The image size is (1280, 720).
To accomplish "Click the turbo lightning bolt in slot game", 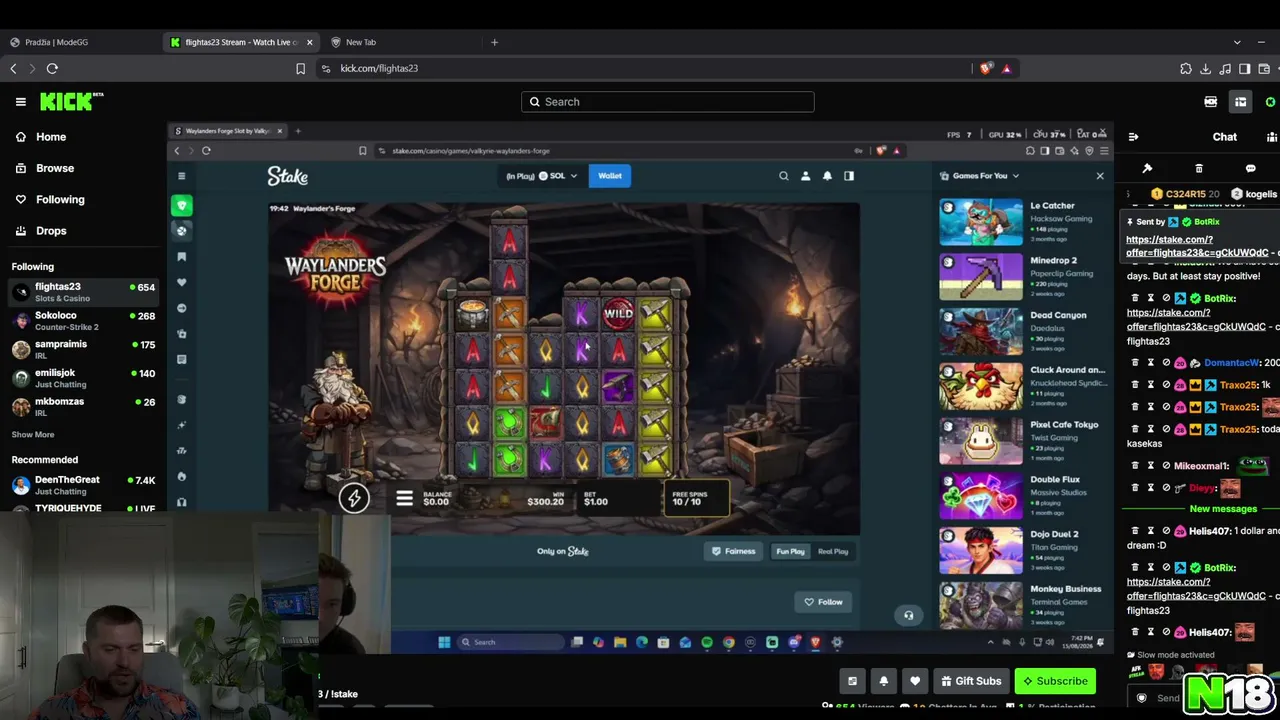I will pyautogui.click(x=354, y=498).
